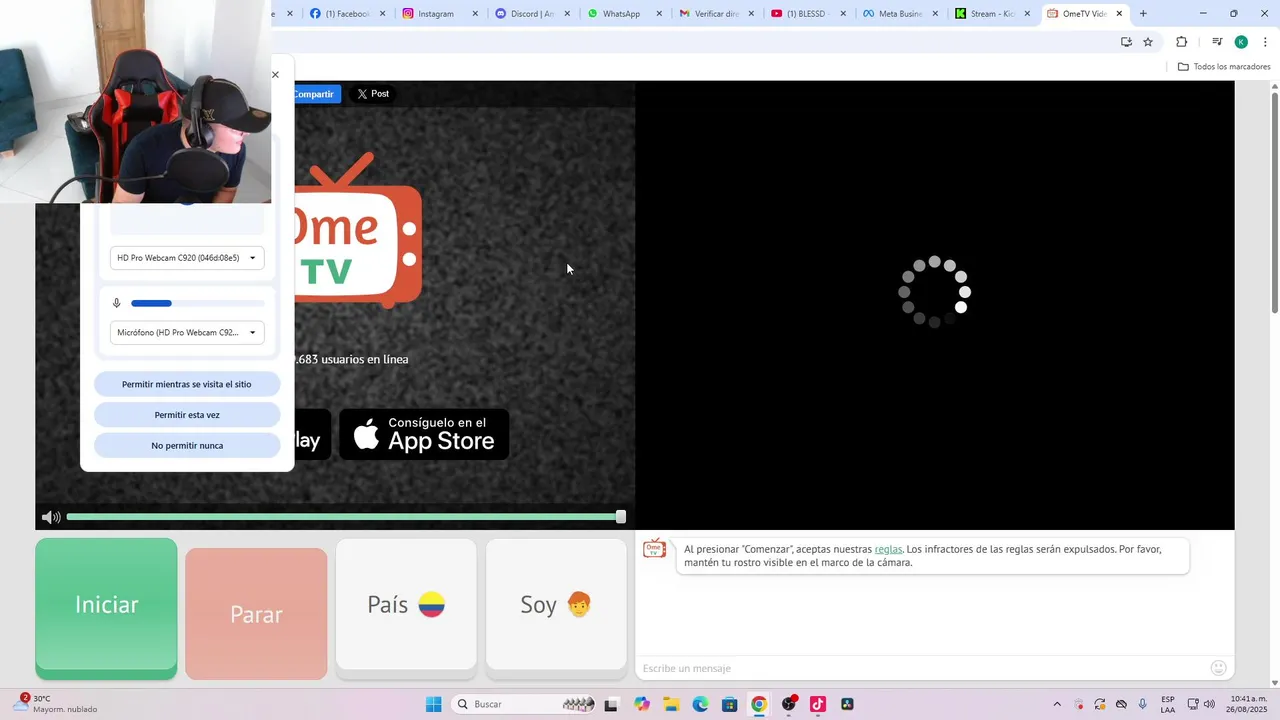Click the OmeTV avatar in chat message
The width and height of the screenshot is (1280, 720).
tap(655, 549)
